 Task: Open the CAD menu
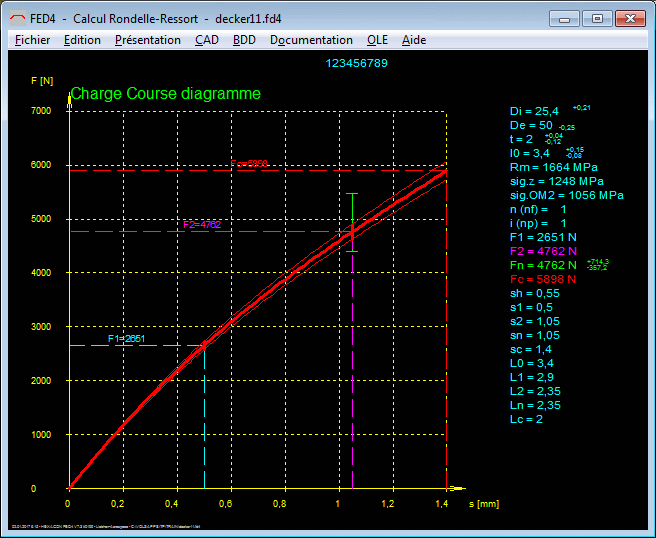click(x=207, y=40)
